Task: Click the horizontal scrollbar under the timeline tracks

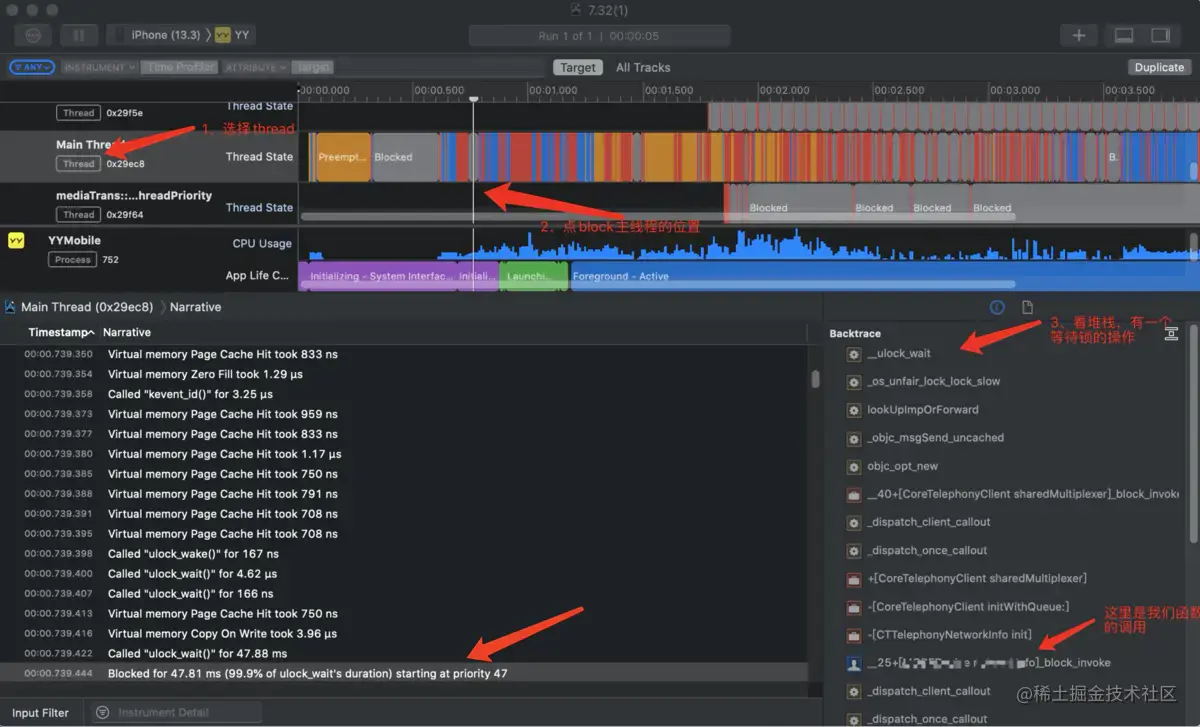Action: pyautogui.click(x=658, y=216)
